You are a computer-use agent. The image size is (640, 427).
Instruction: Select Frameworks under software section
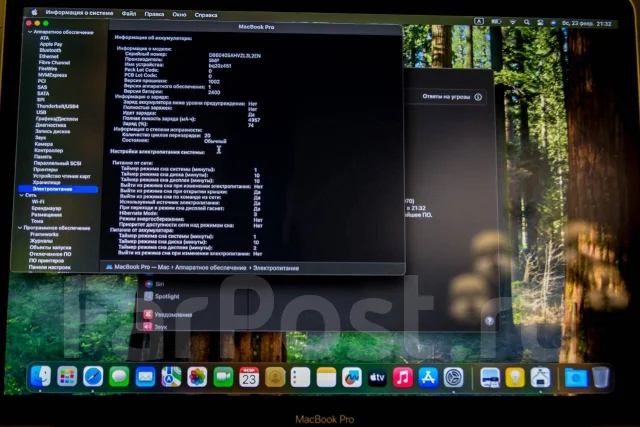click(44, 234)
